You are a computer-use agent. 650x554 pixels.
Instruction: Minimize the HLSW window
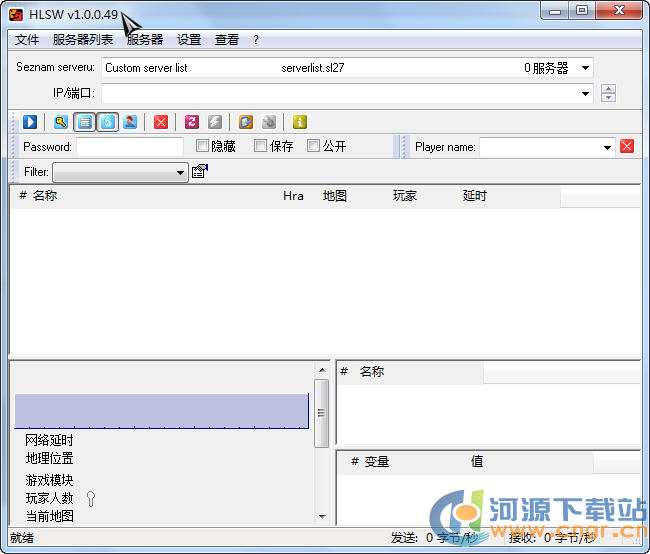click(x=555, y=11)
